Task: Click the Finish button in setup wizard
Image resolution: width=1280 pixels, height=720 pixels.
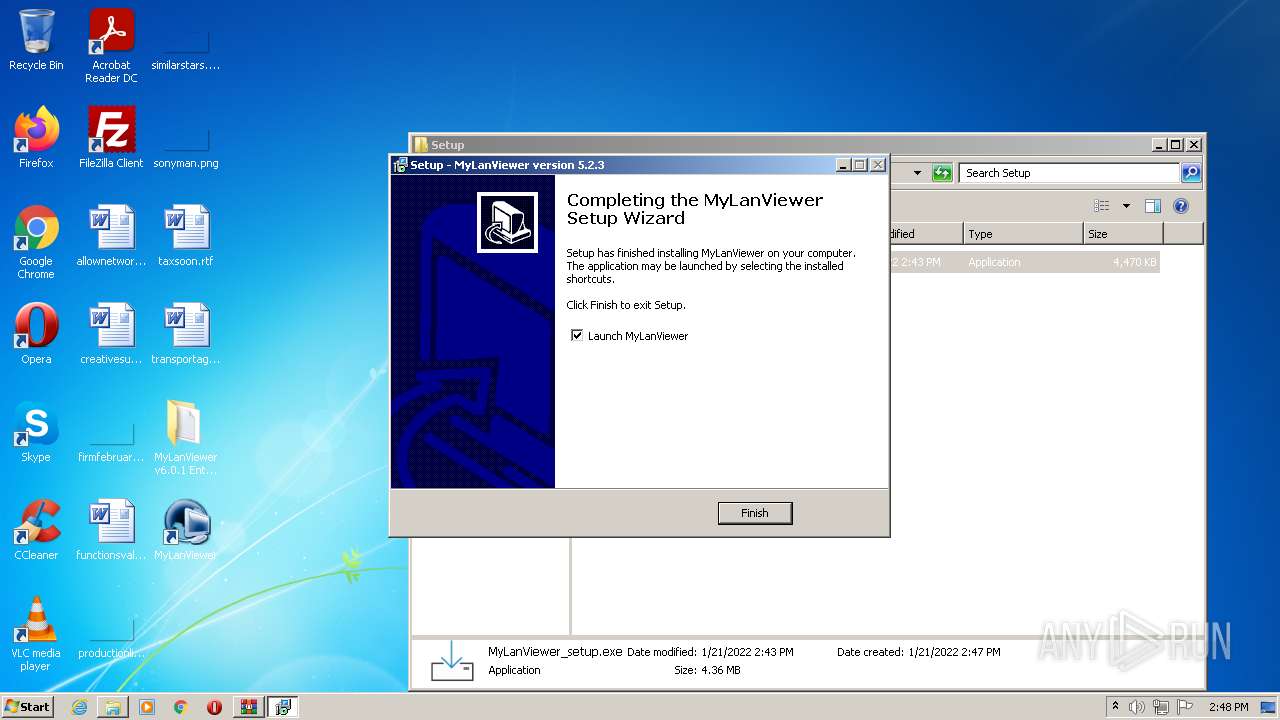Action: click(755, 513)
